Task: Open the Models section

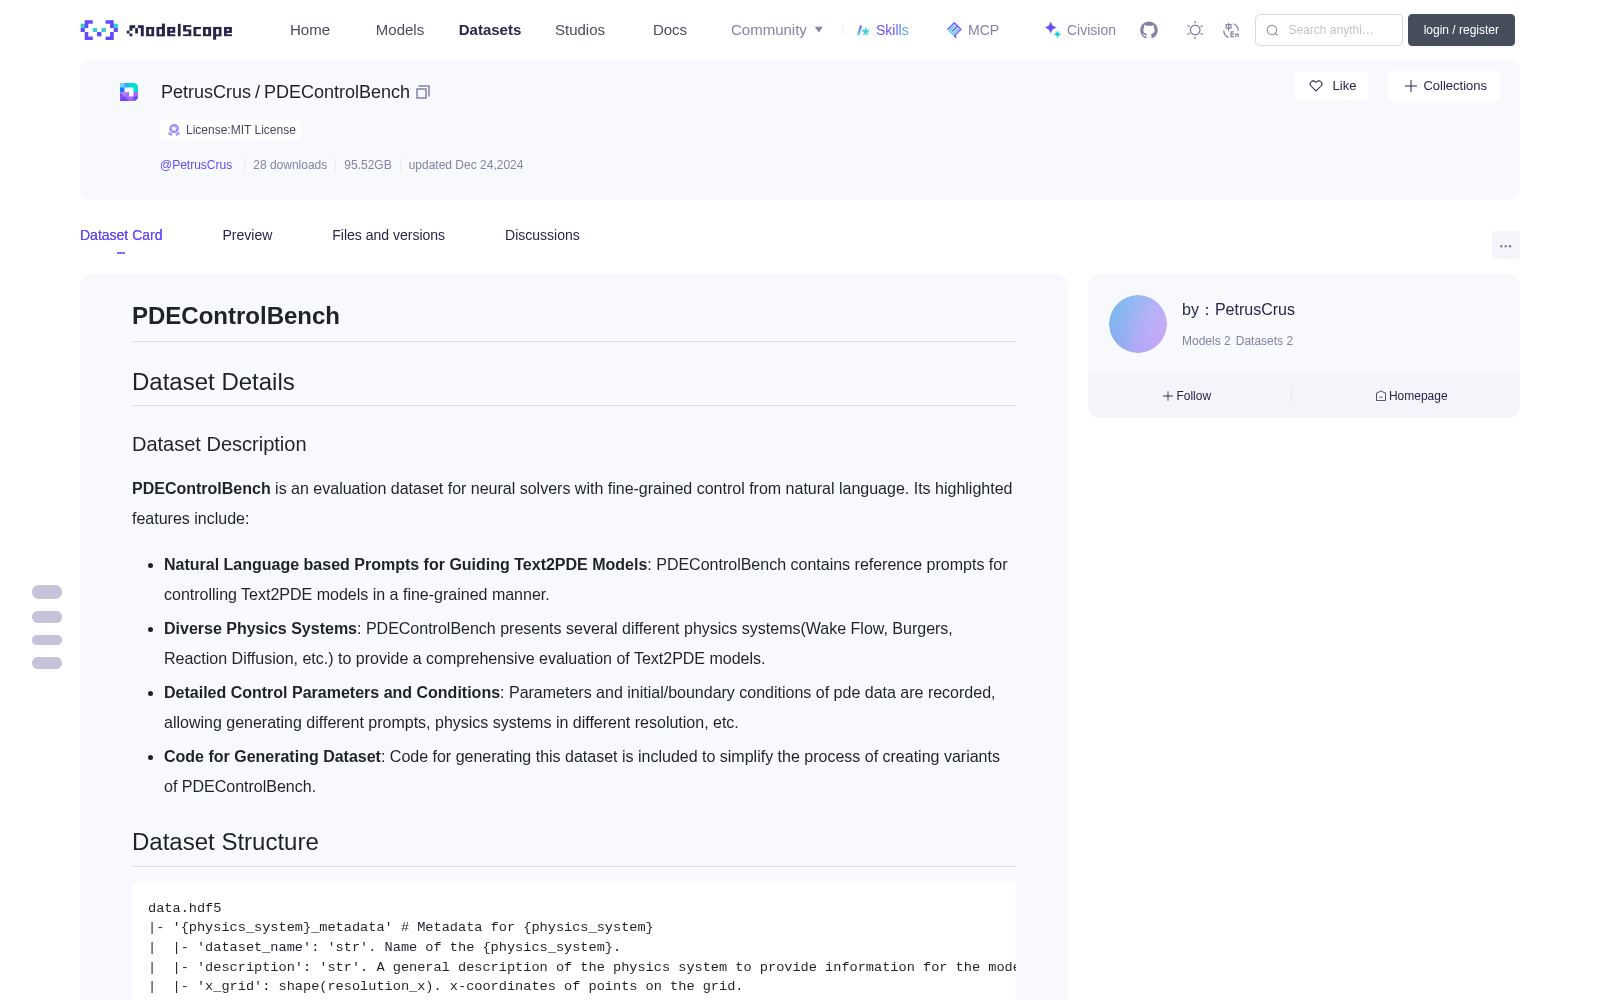Action: [x=400, y=30]
